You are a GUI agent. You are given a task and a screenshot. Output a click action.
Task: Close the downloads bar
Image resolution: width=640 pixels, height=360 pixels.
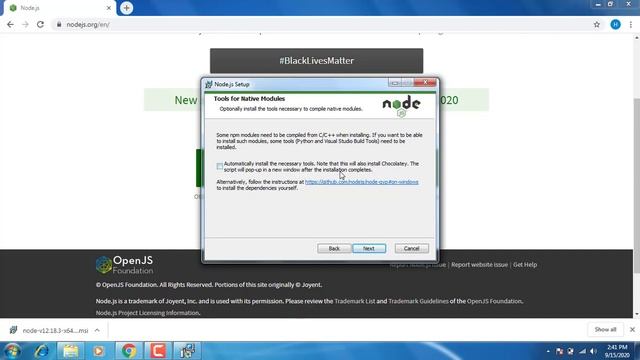tap(632, 329)
